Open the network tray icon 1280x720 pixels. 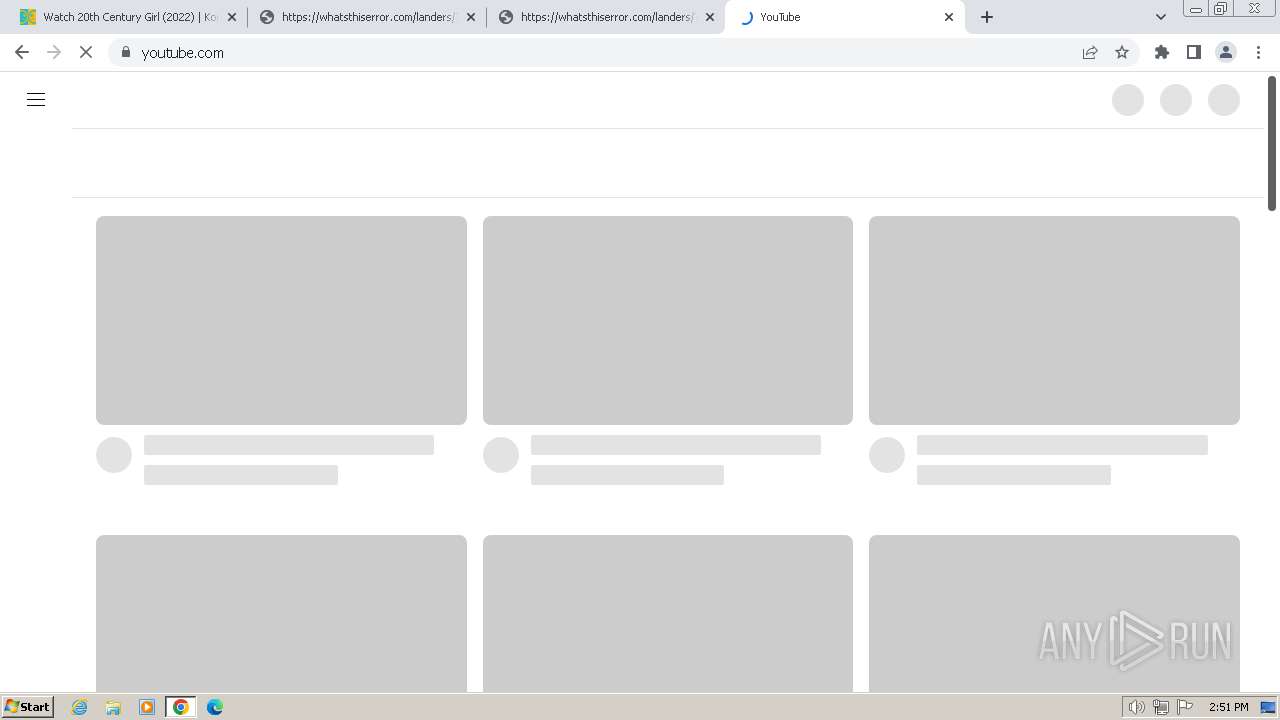[x=1161, y=707]
